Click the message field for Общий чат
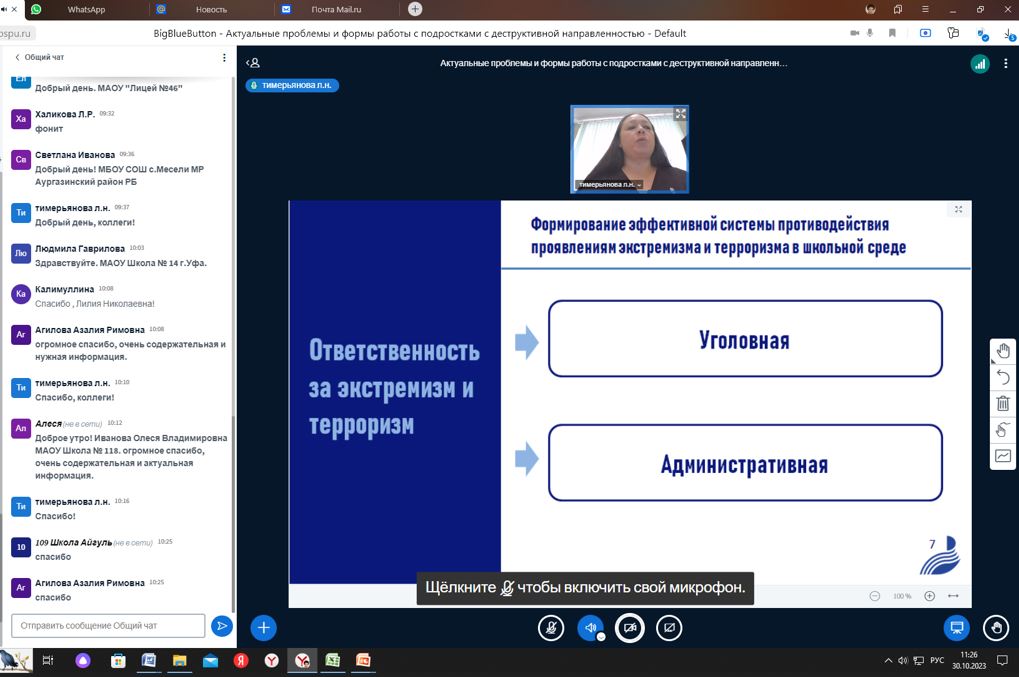 (x=108, y=626)
